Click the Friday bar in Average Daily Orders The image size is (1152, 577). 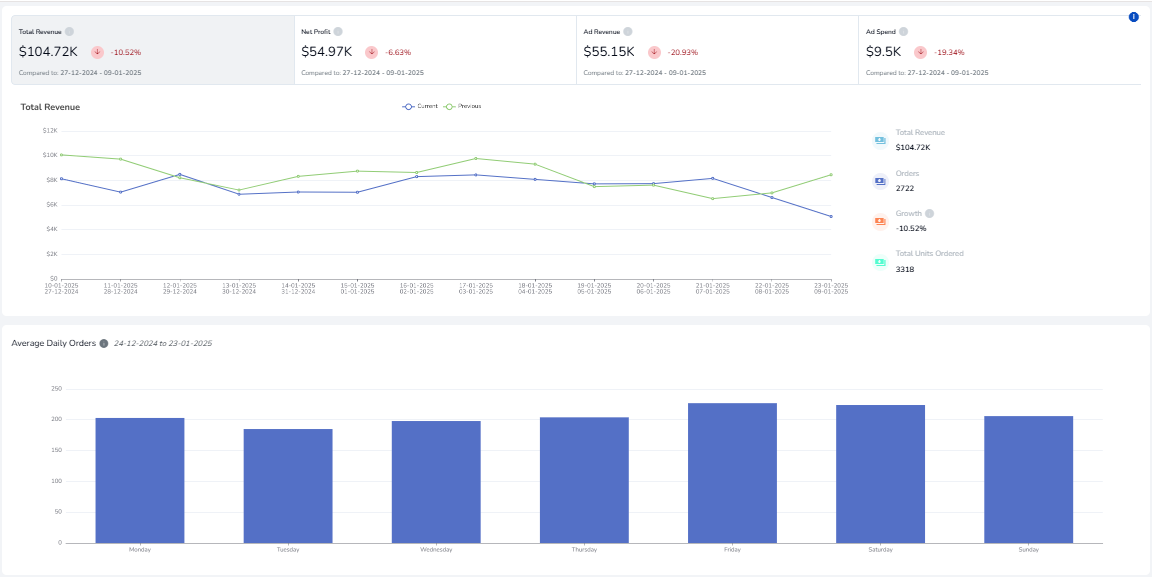pyautogui.click(x=731, y=470)
